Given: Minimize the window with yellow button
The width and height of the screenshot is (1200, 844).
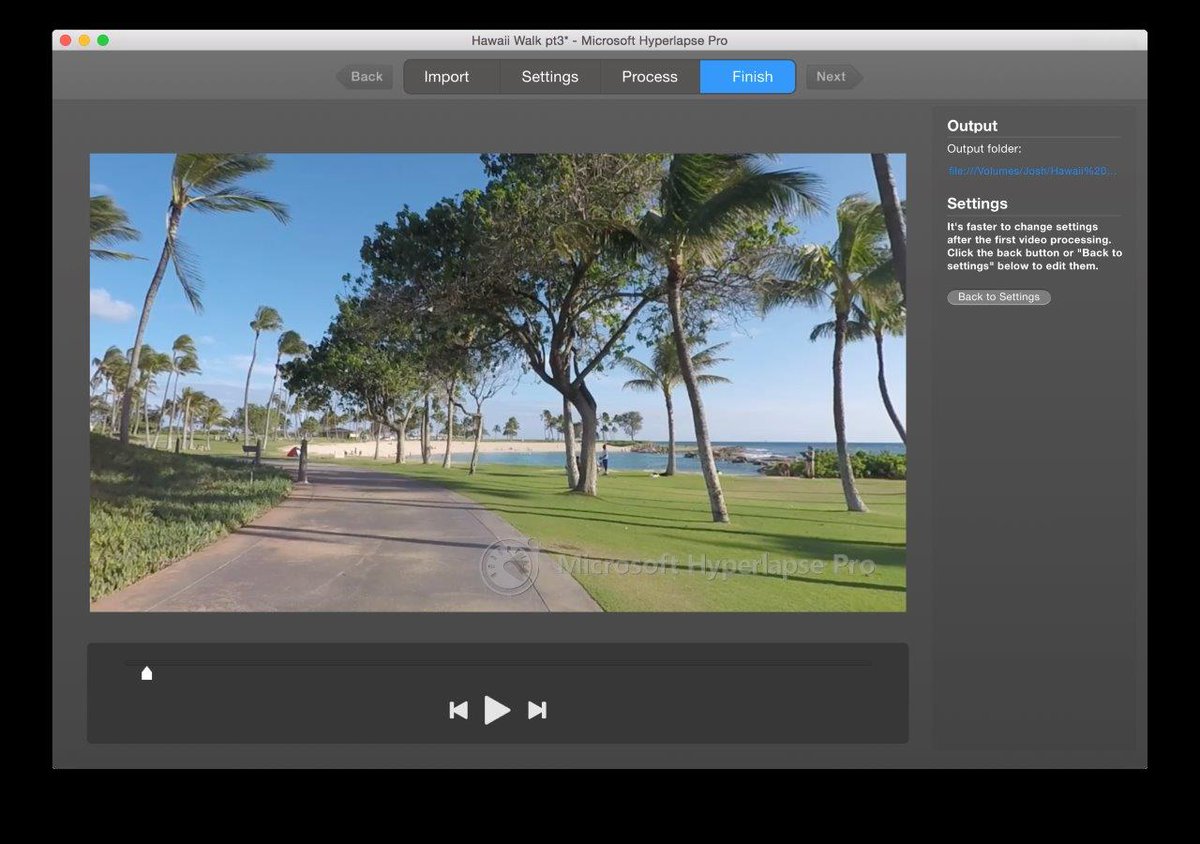Looking at the screenshot, I should (84, 40).
